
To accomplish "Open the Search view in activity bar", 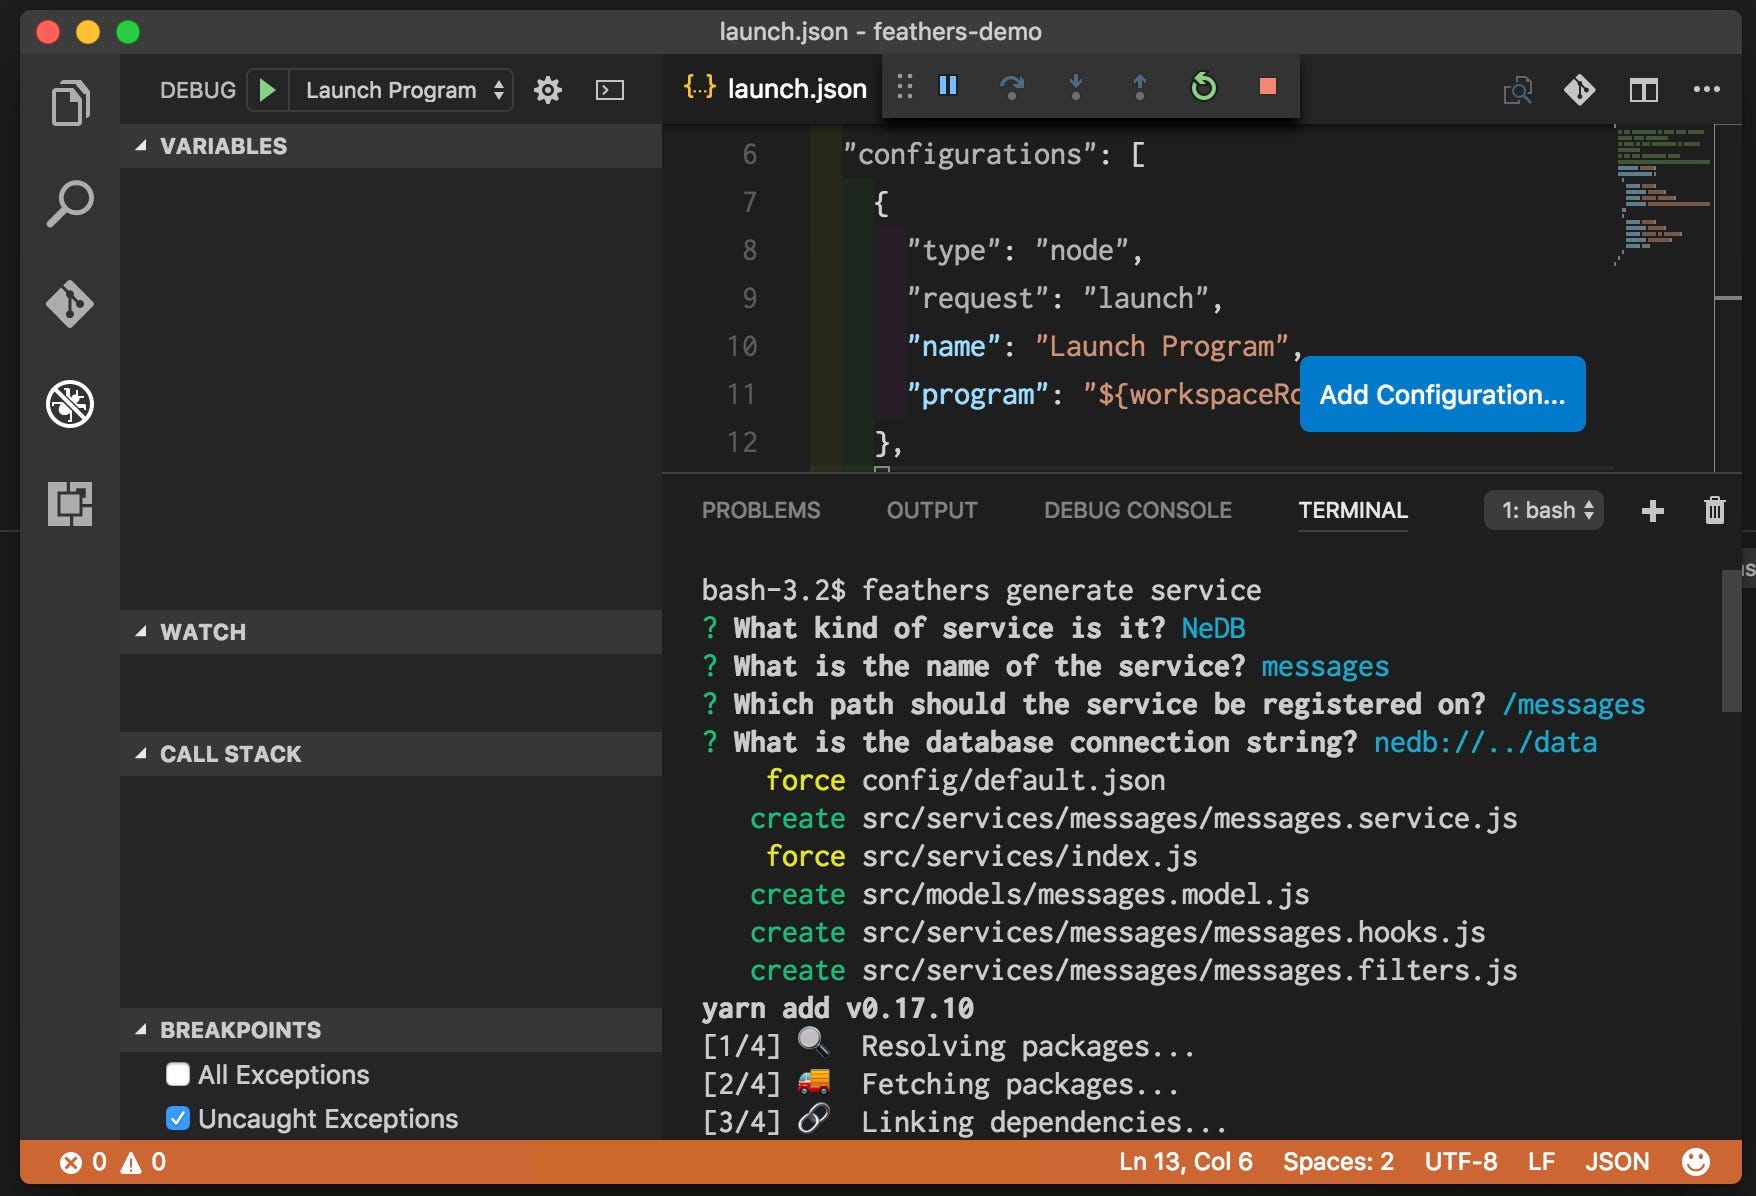I will (x=70, y=204).
